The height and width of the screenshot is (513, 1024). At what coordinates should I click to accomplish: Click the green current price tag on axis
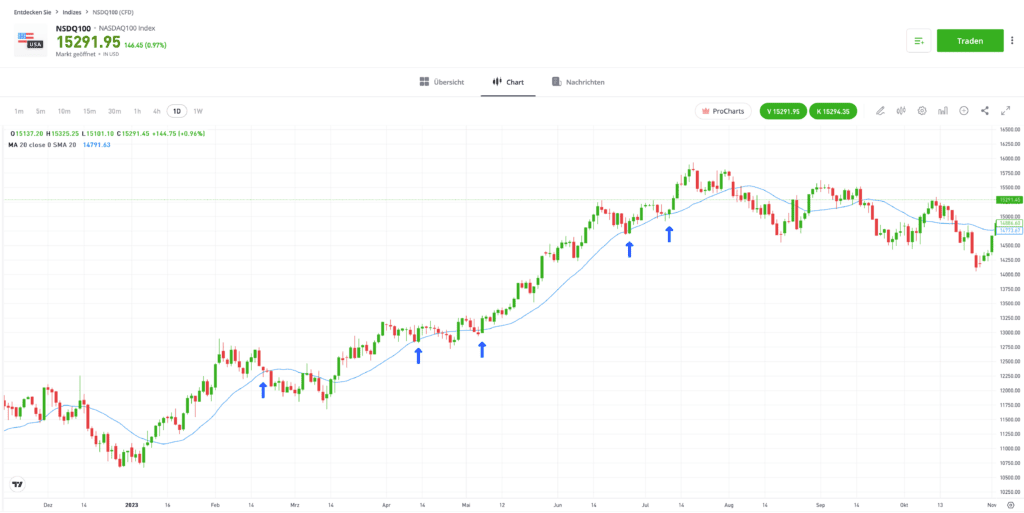click(1009, 200)
